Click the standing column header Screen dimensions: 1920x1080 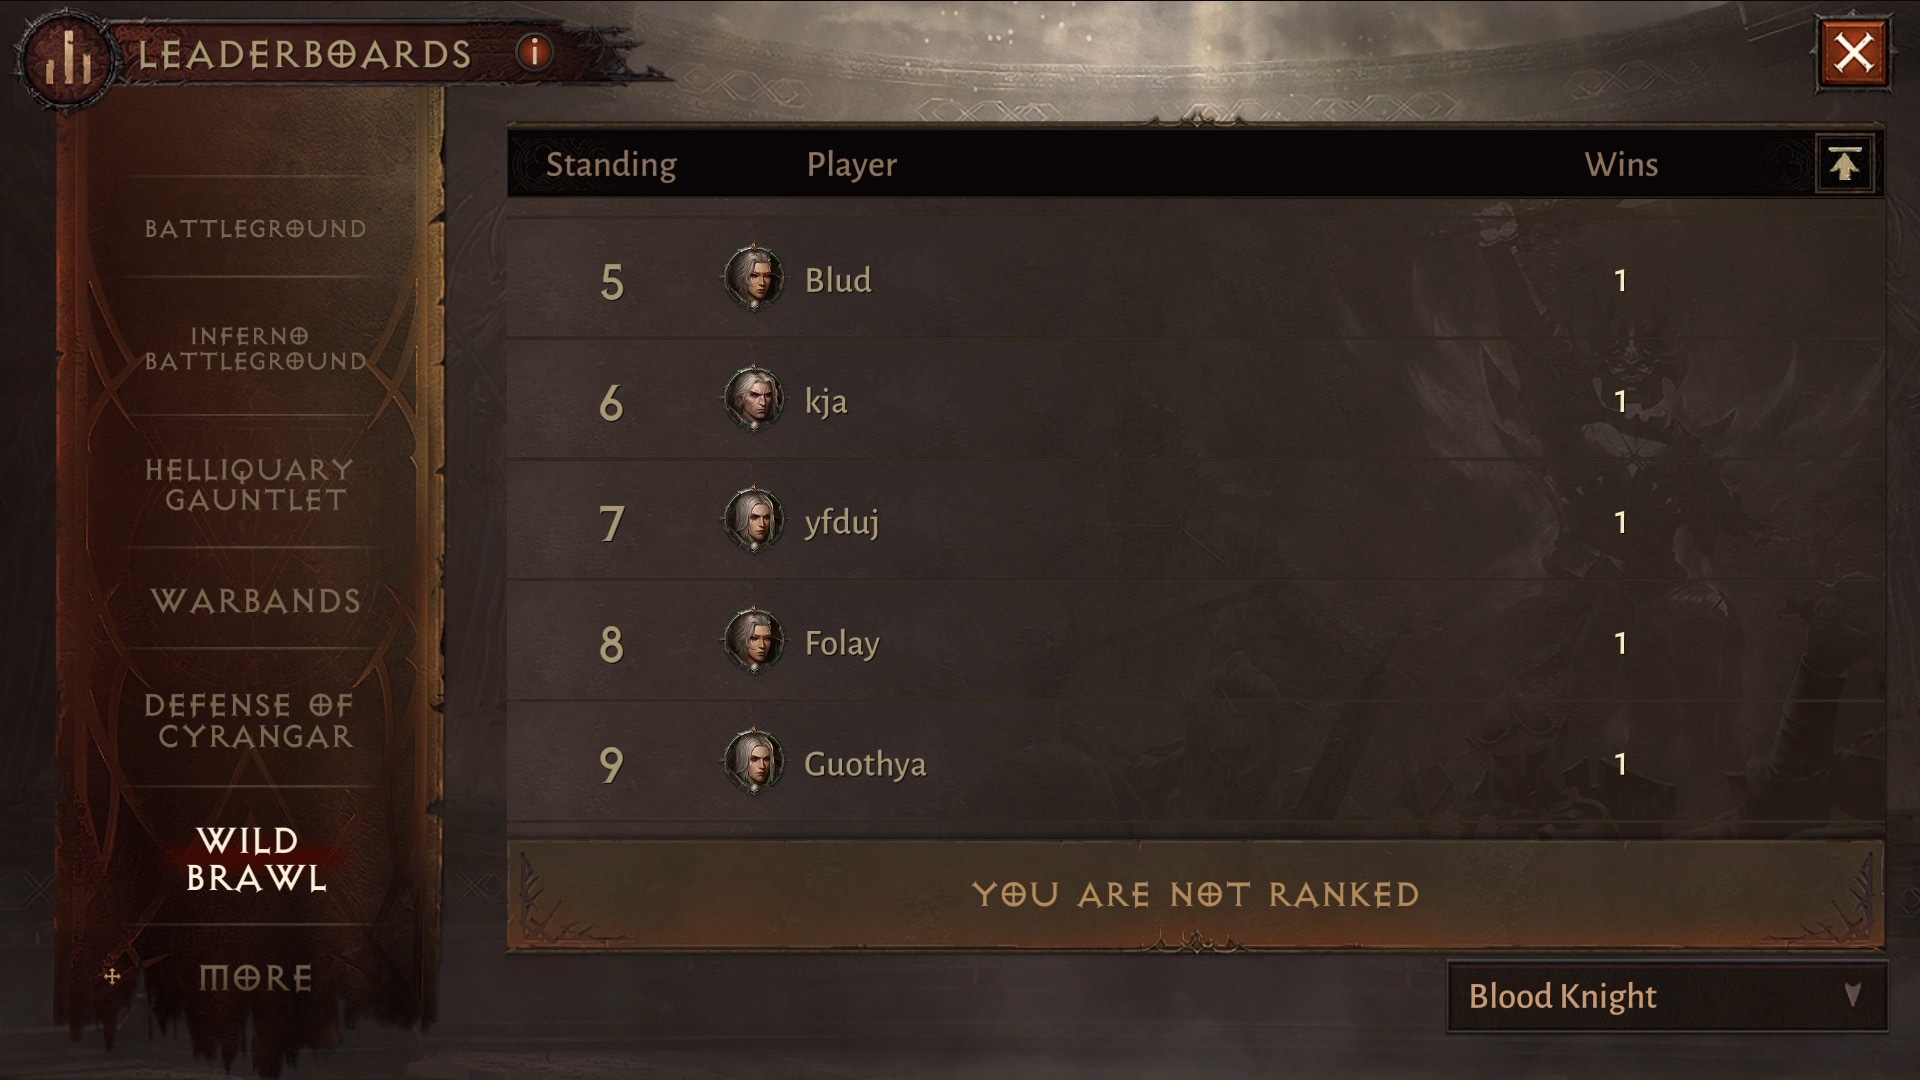[611, 164]
